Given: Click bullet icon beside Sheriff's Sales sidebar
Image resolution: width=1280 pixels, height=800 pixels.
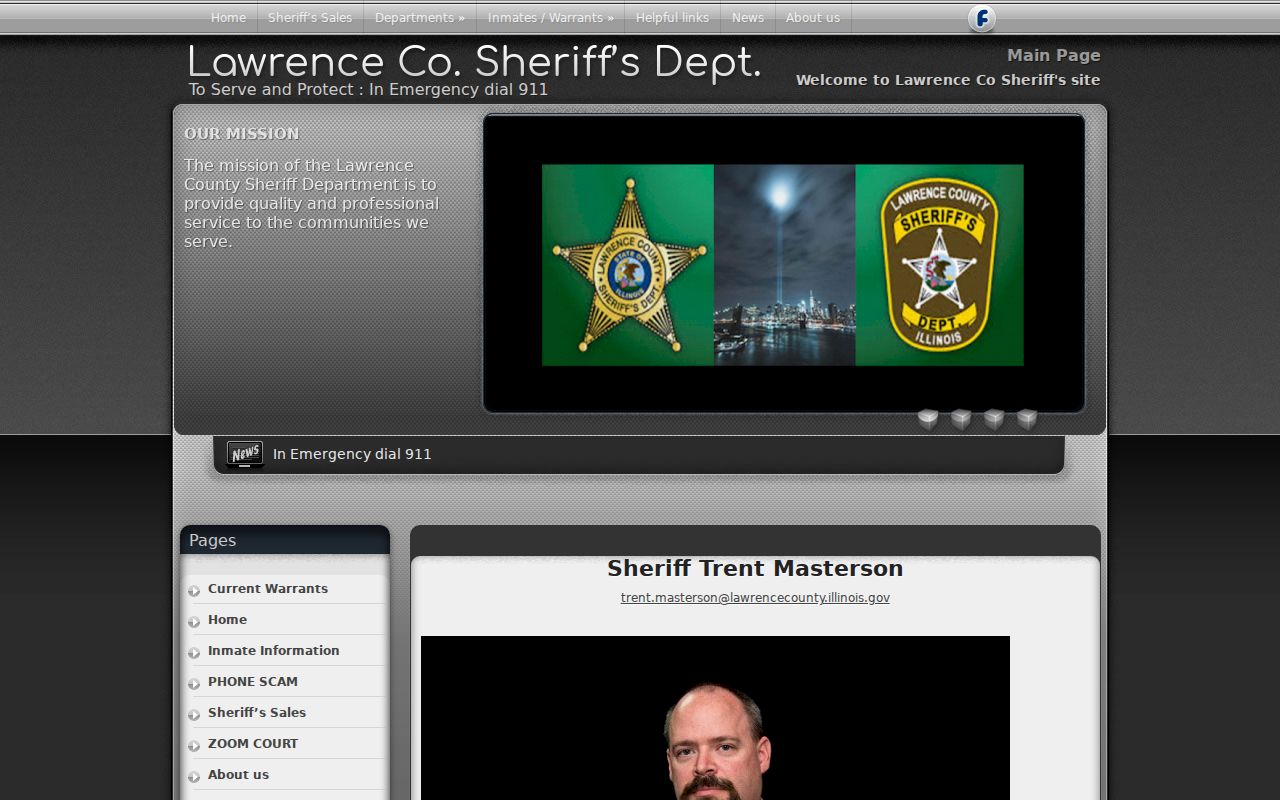Looking at the screenshot, I should 194,715.
